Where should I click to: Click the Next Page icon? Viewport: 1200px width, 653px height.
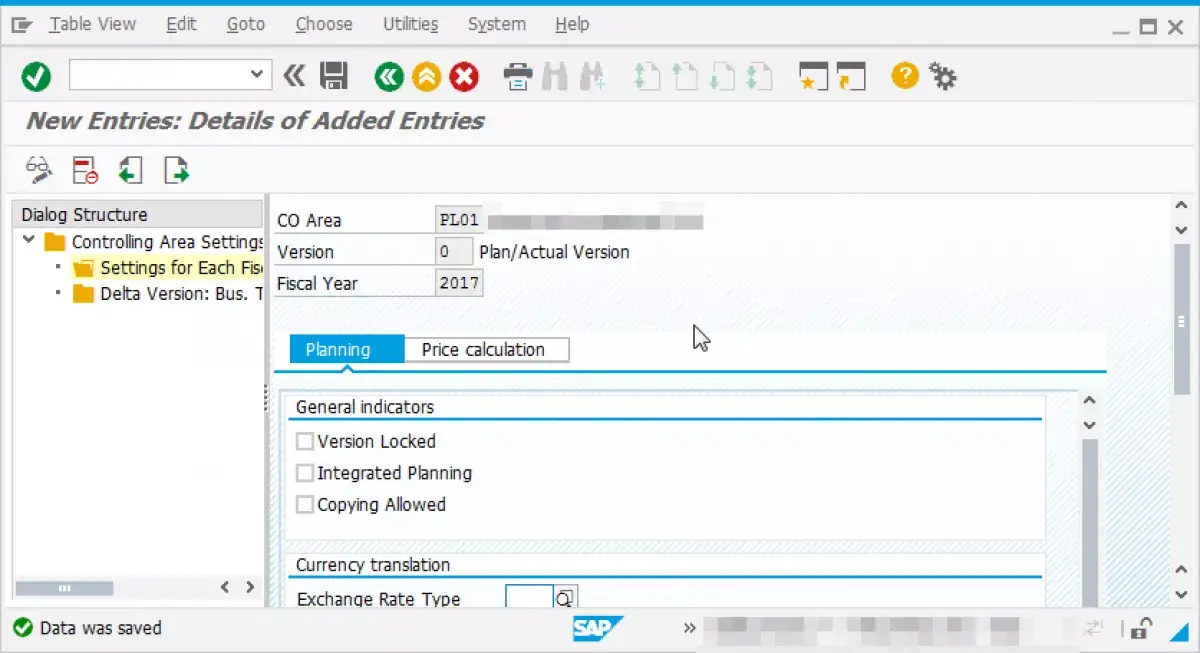coord(722,76)
